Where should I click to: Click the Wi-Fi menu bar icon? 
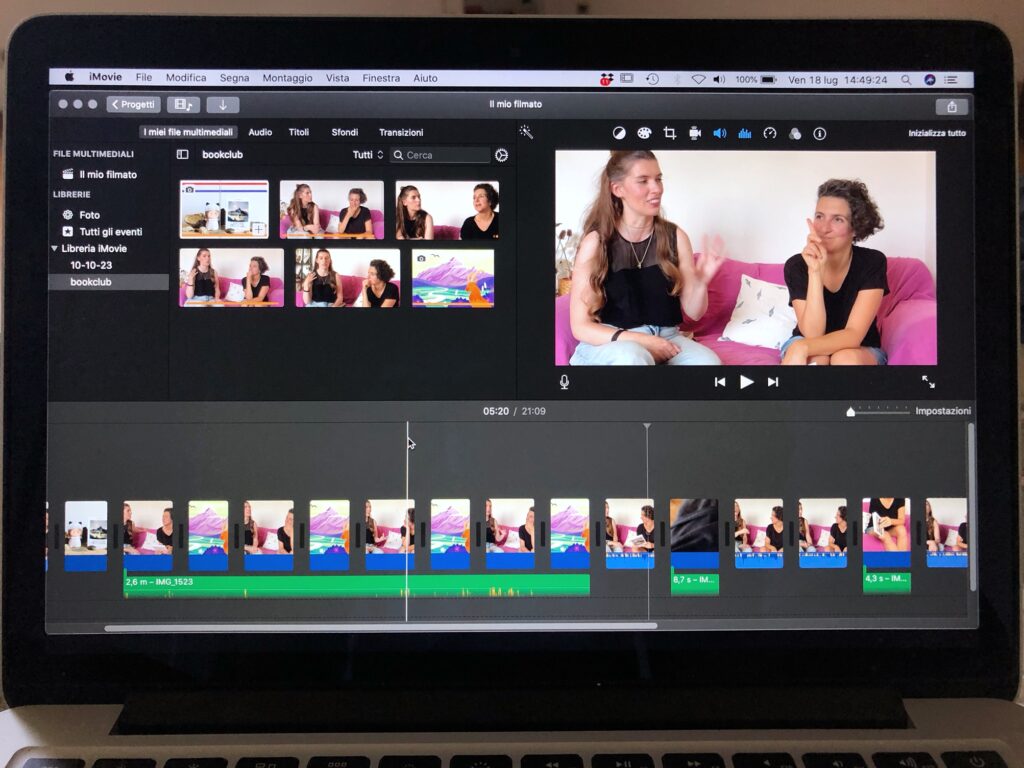pos(698,79)
